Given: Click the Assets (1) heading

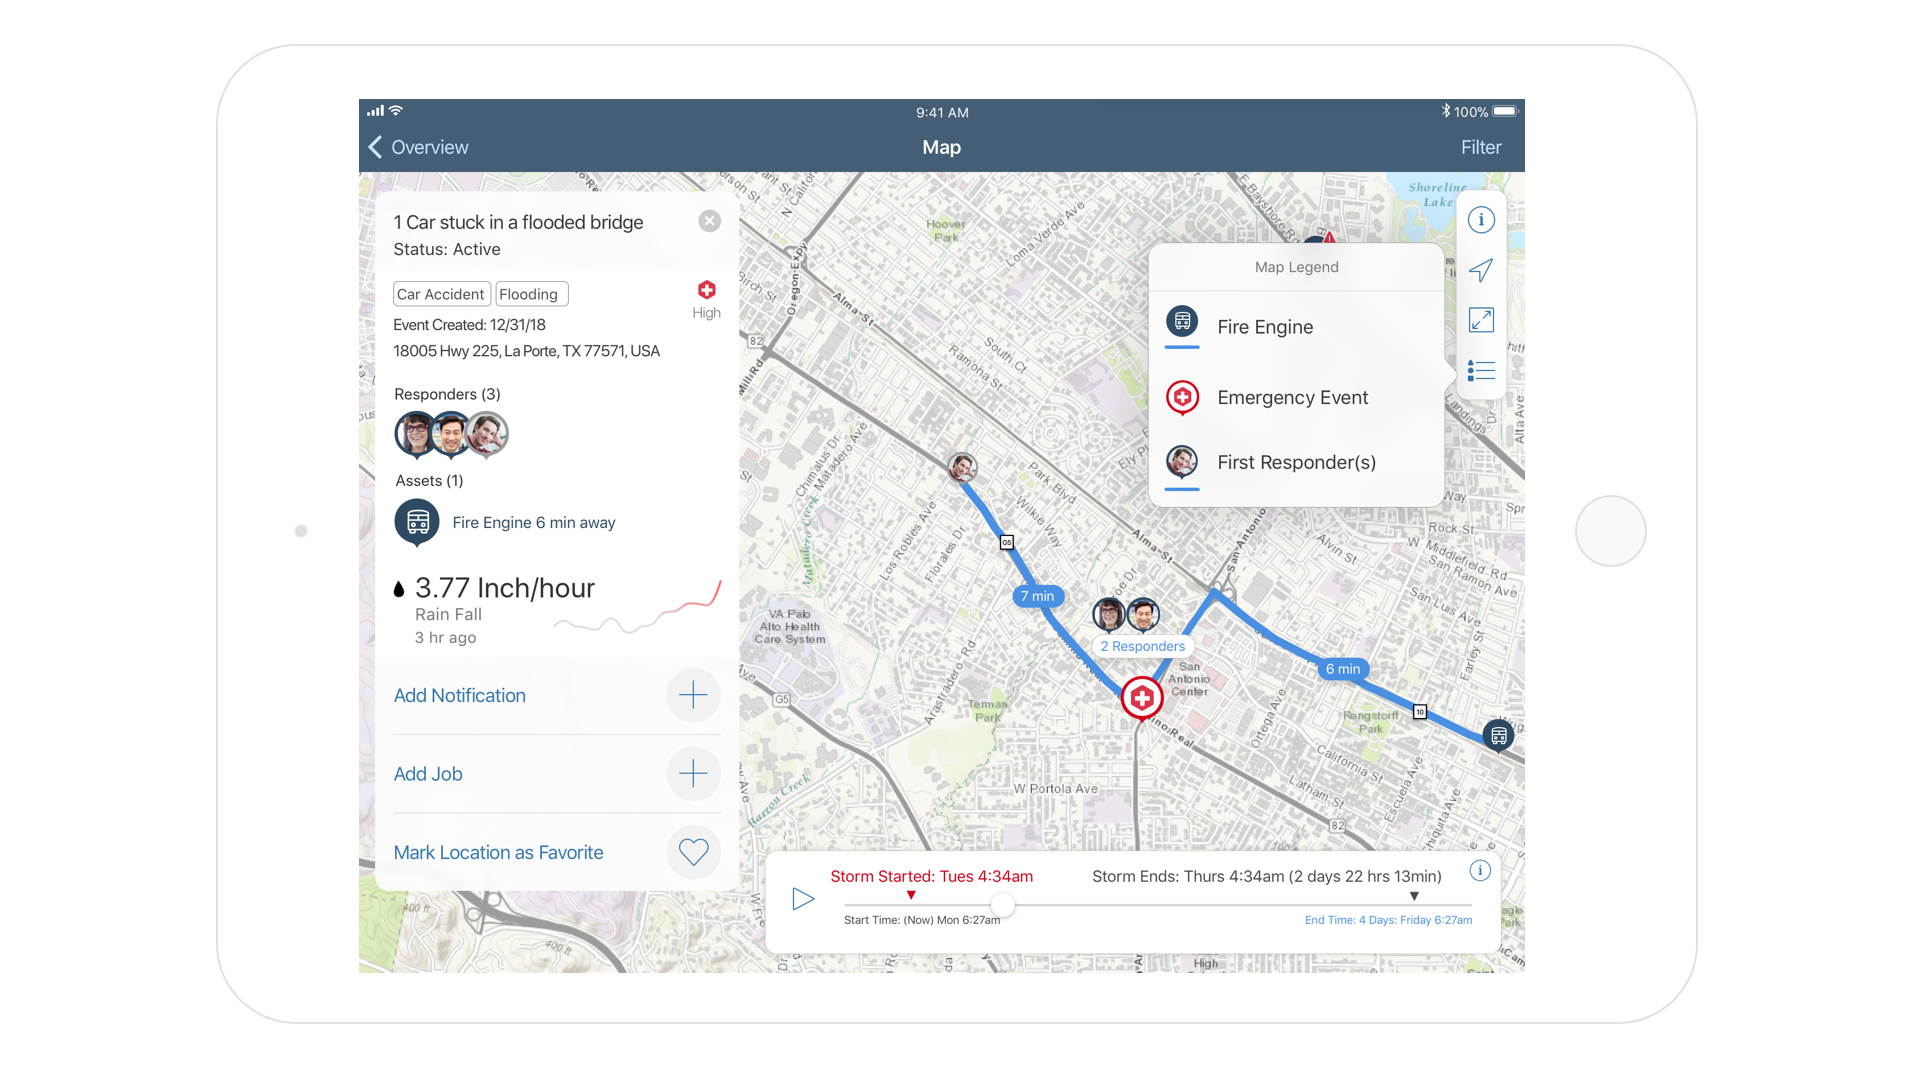Looking at the screenshot, I should point(429,481).
